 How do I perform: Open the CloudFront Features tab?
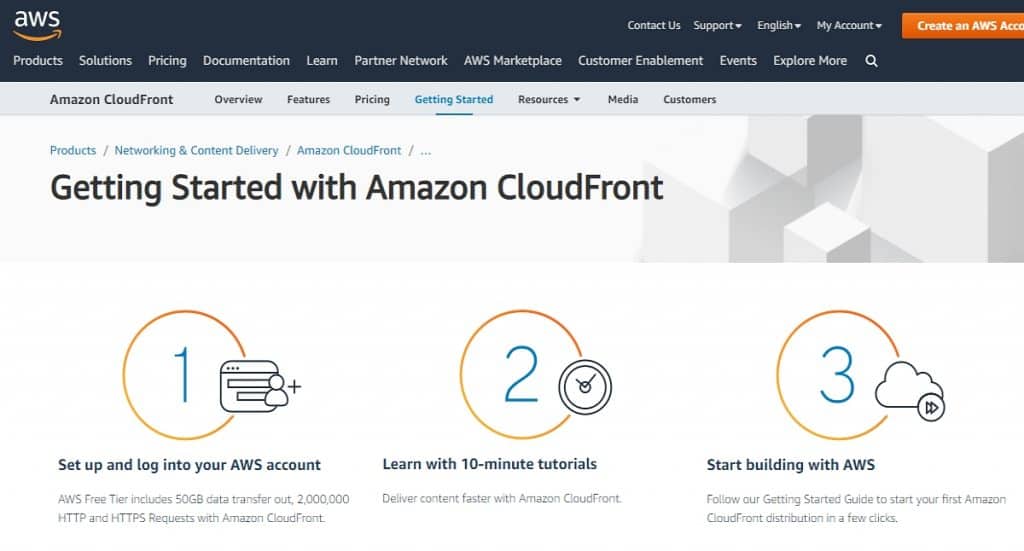(308, 99)
